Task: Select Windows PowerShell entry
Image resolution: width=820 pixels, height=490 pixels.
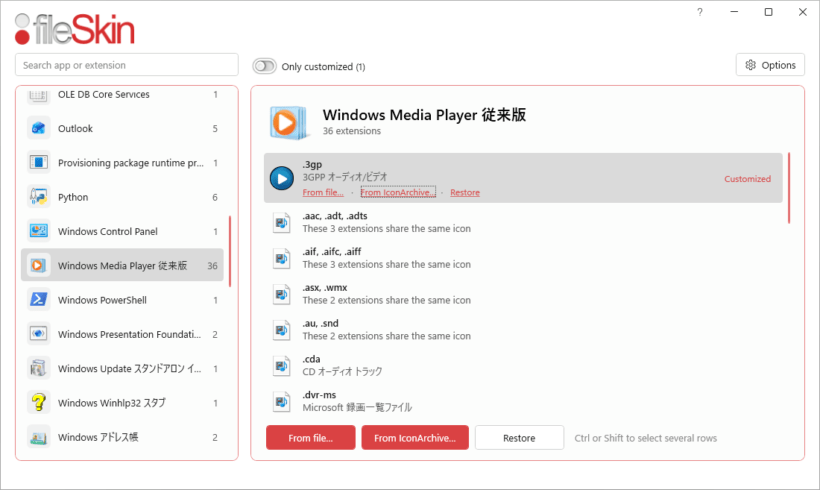Action: coord(122,300)
